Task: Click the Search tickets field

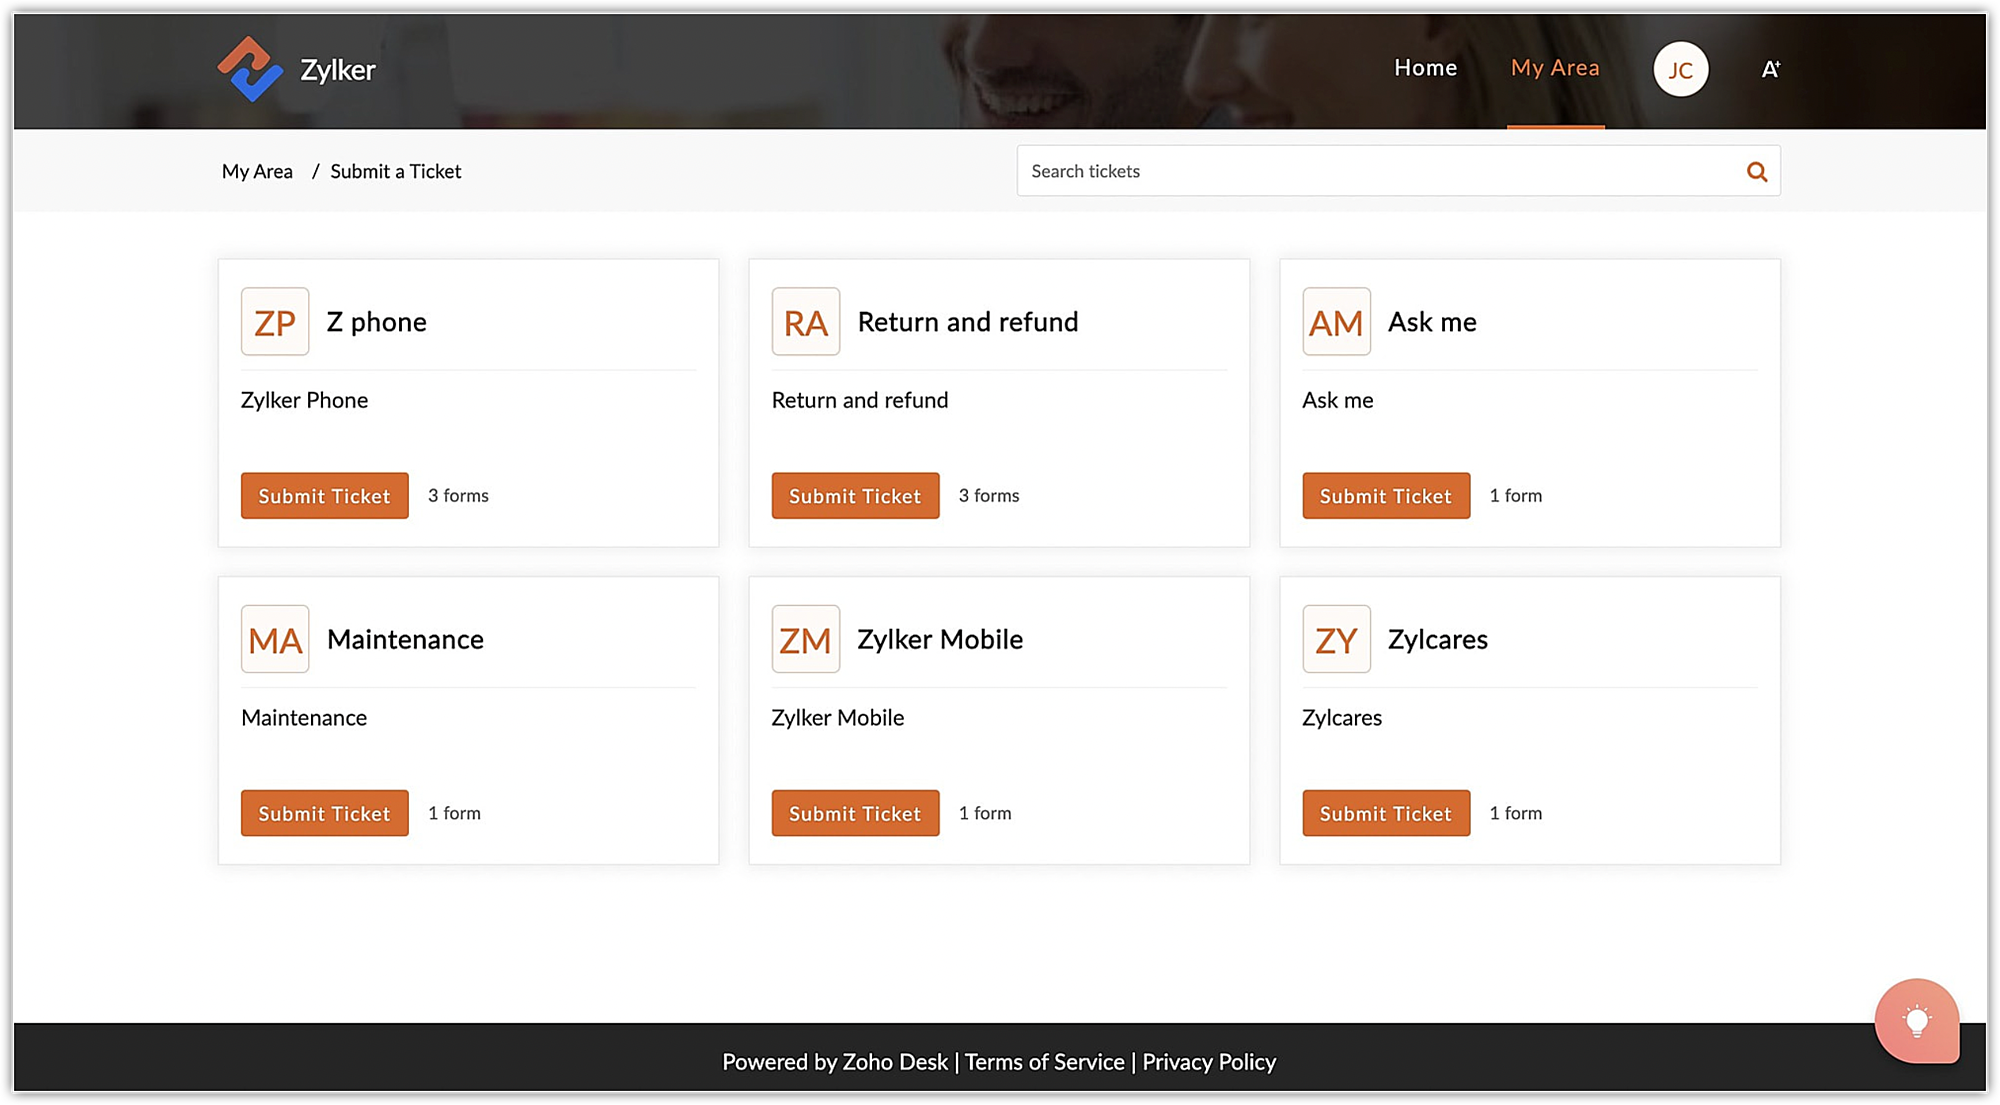Action: click(x=1380, y=171)
